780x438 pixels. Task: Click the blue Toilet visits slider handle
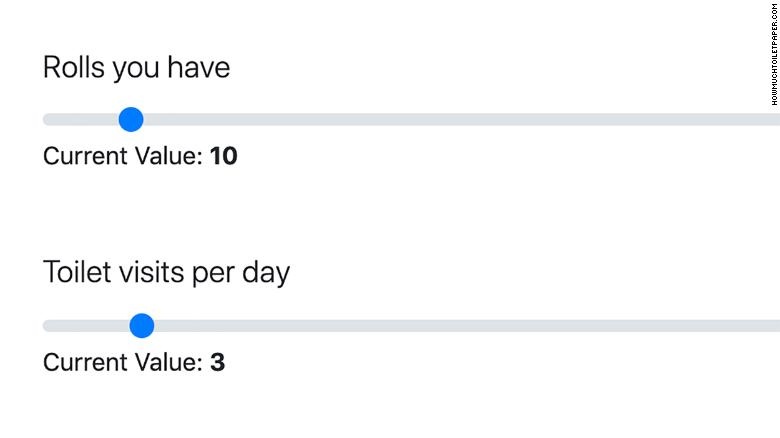142,325
